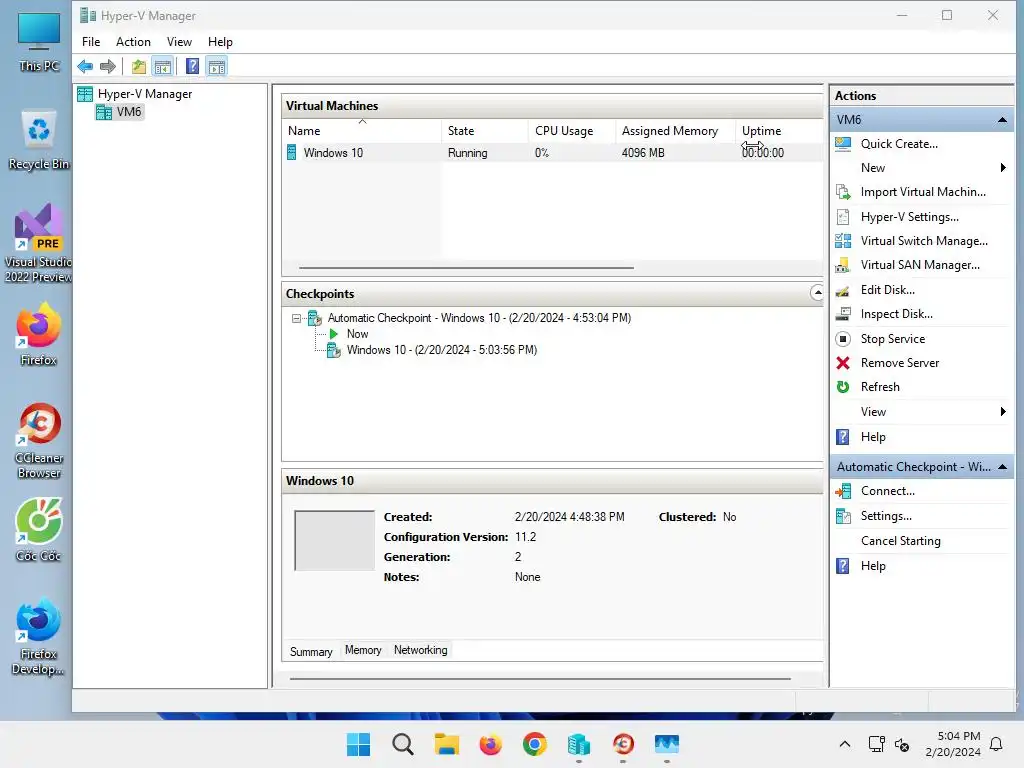This screenshot has width=1024, height=768.
Task: Open Settings under Automatic Checkpoint actions
Action: pyautogui.click(x=886, y=516)
